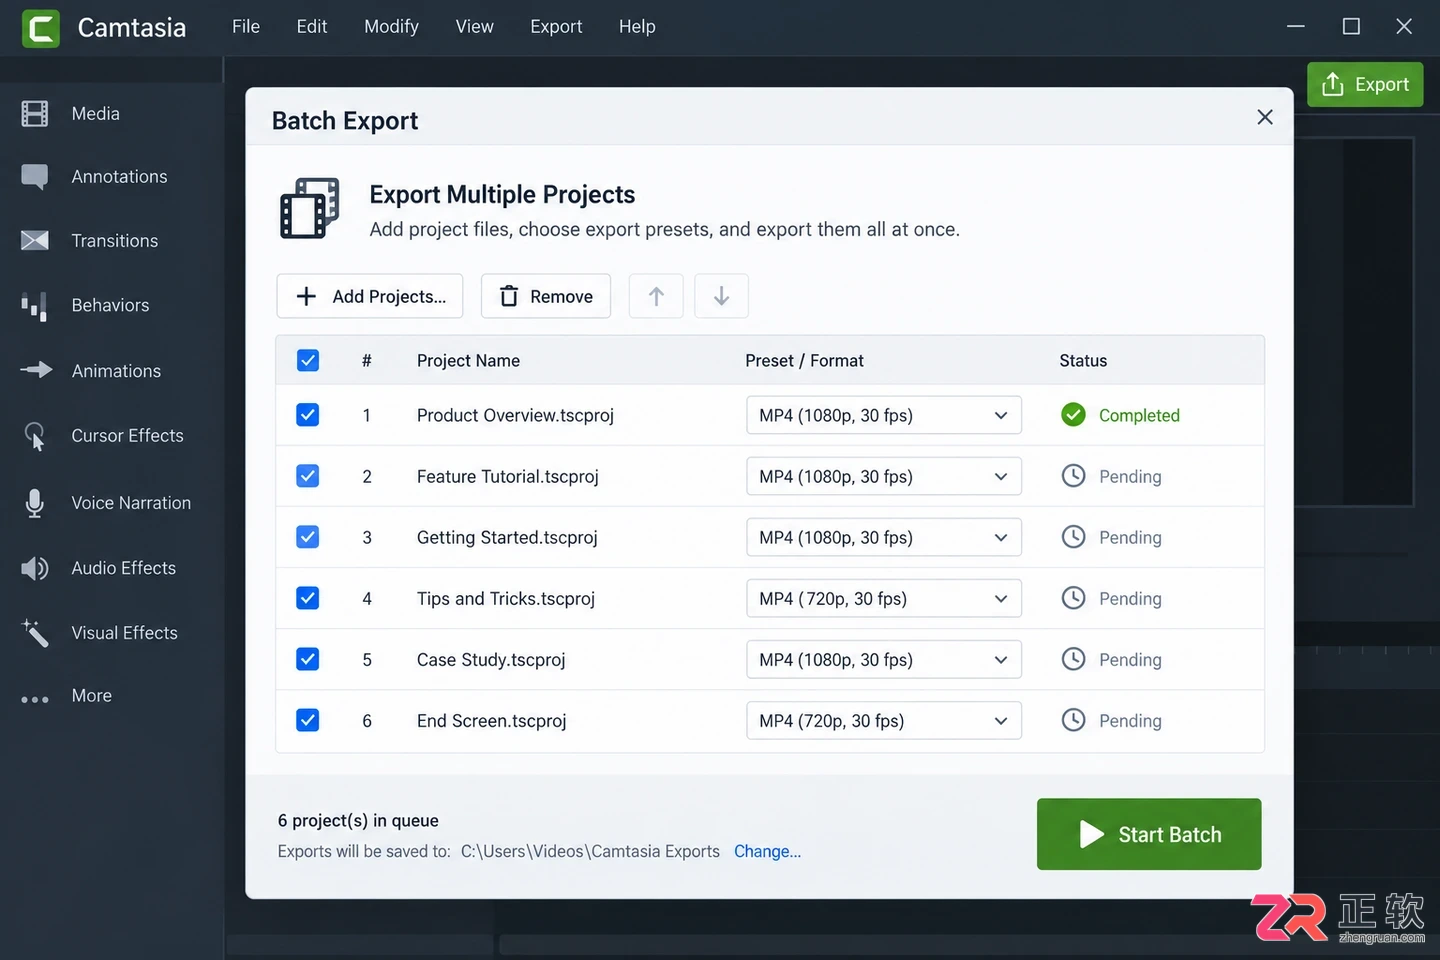Click the Add Projects... button
This screenshot has height=960, width=1440.
click(370, 296)
